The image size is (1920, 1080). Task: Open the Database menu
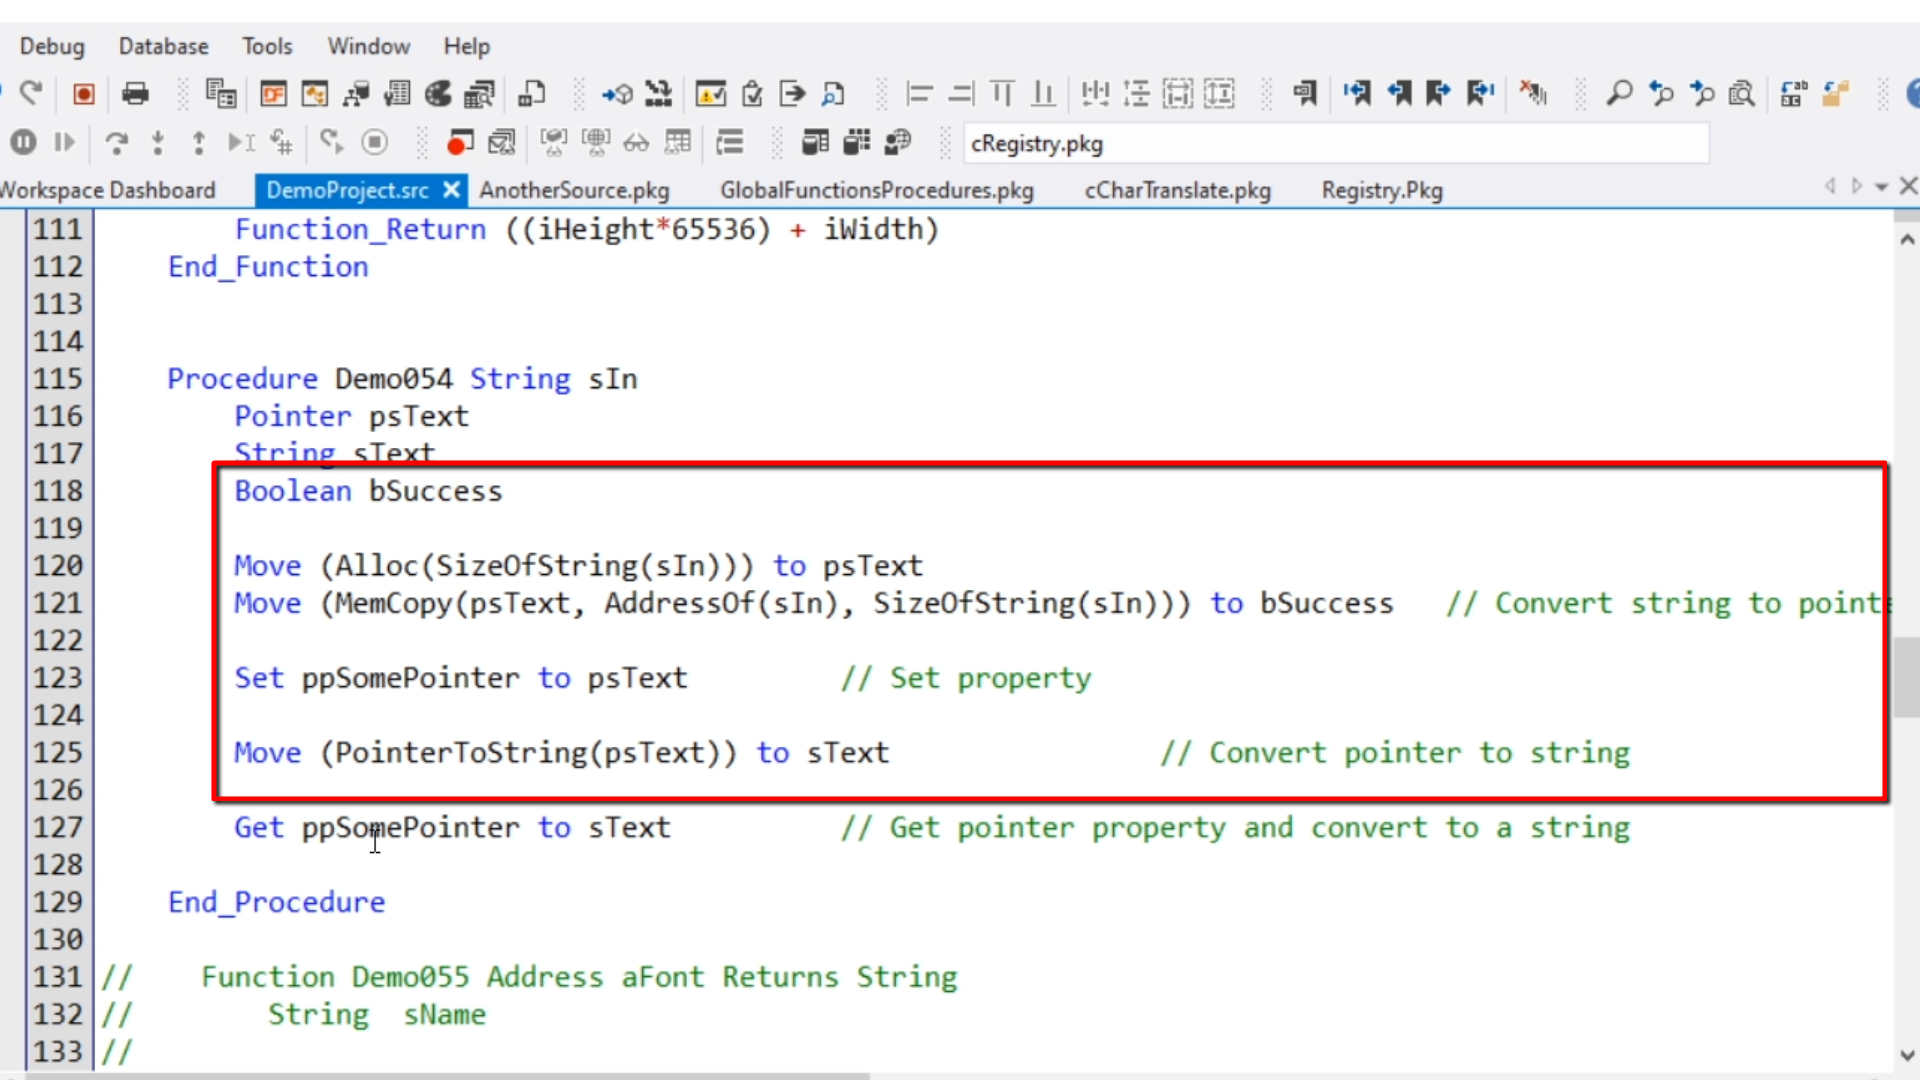point(163,46)
